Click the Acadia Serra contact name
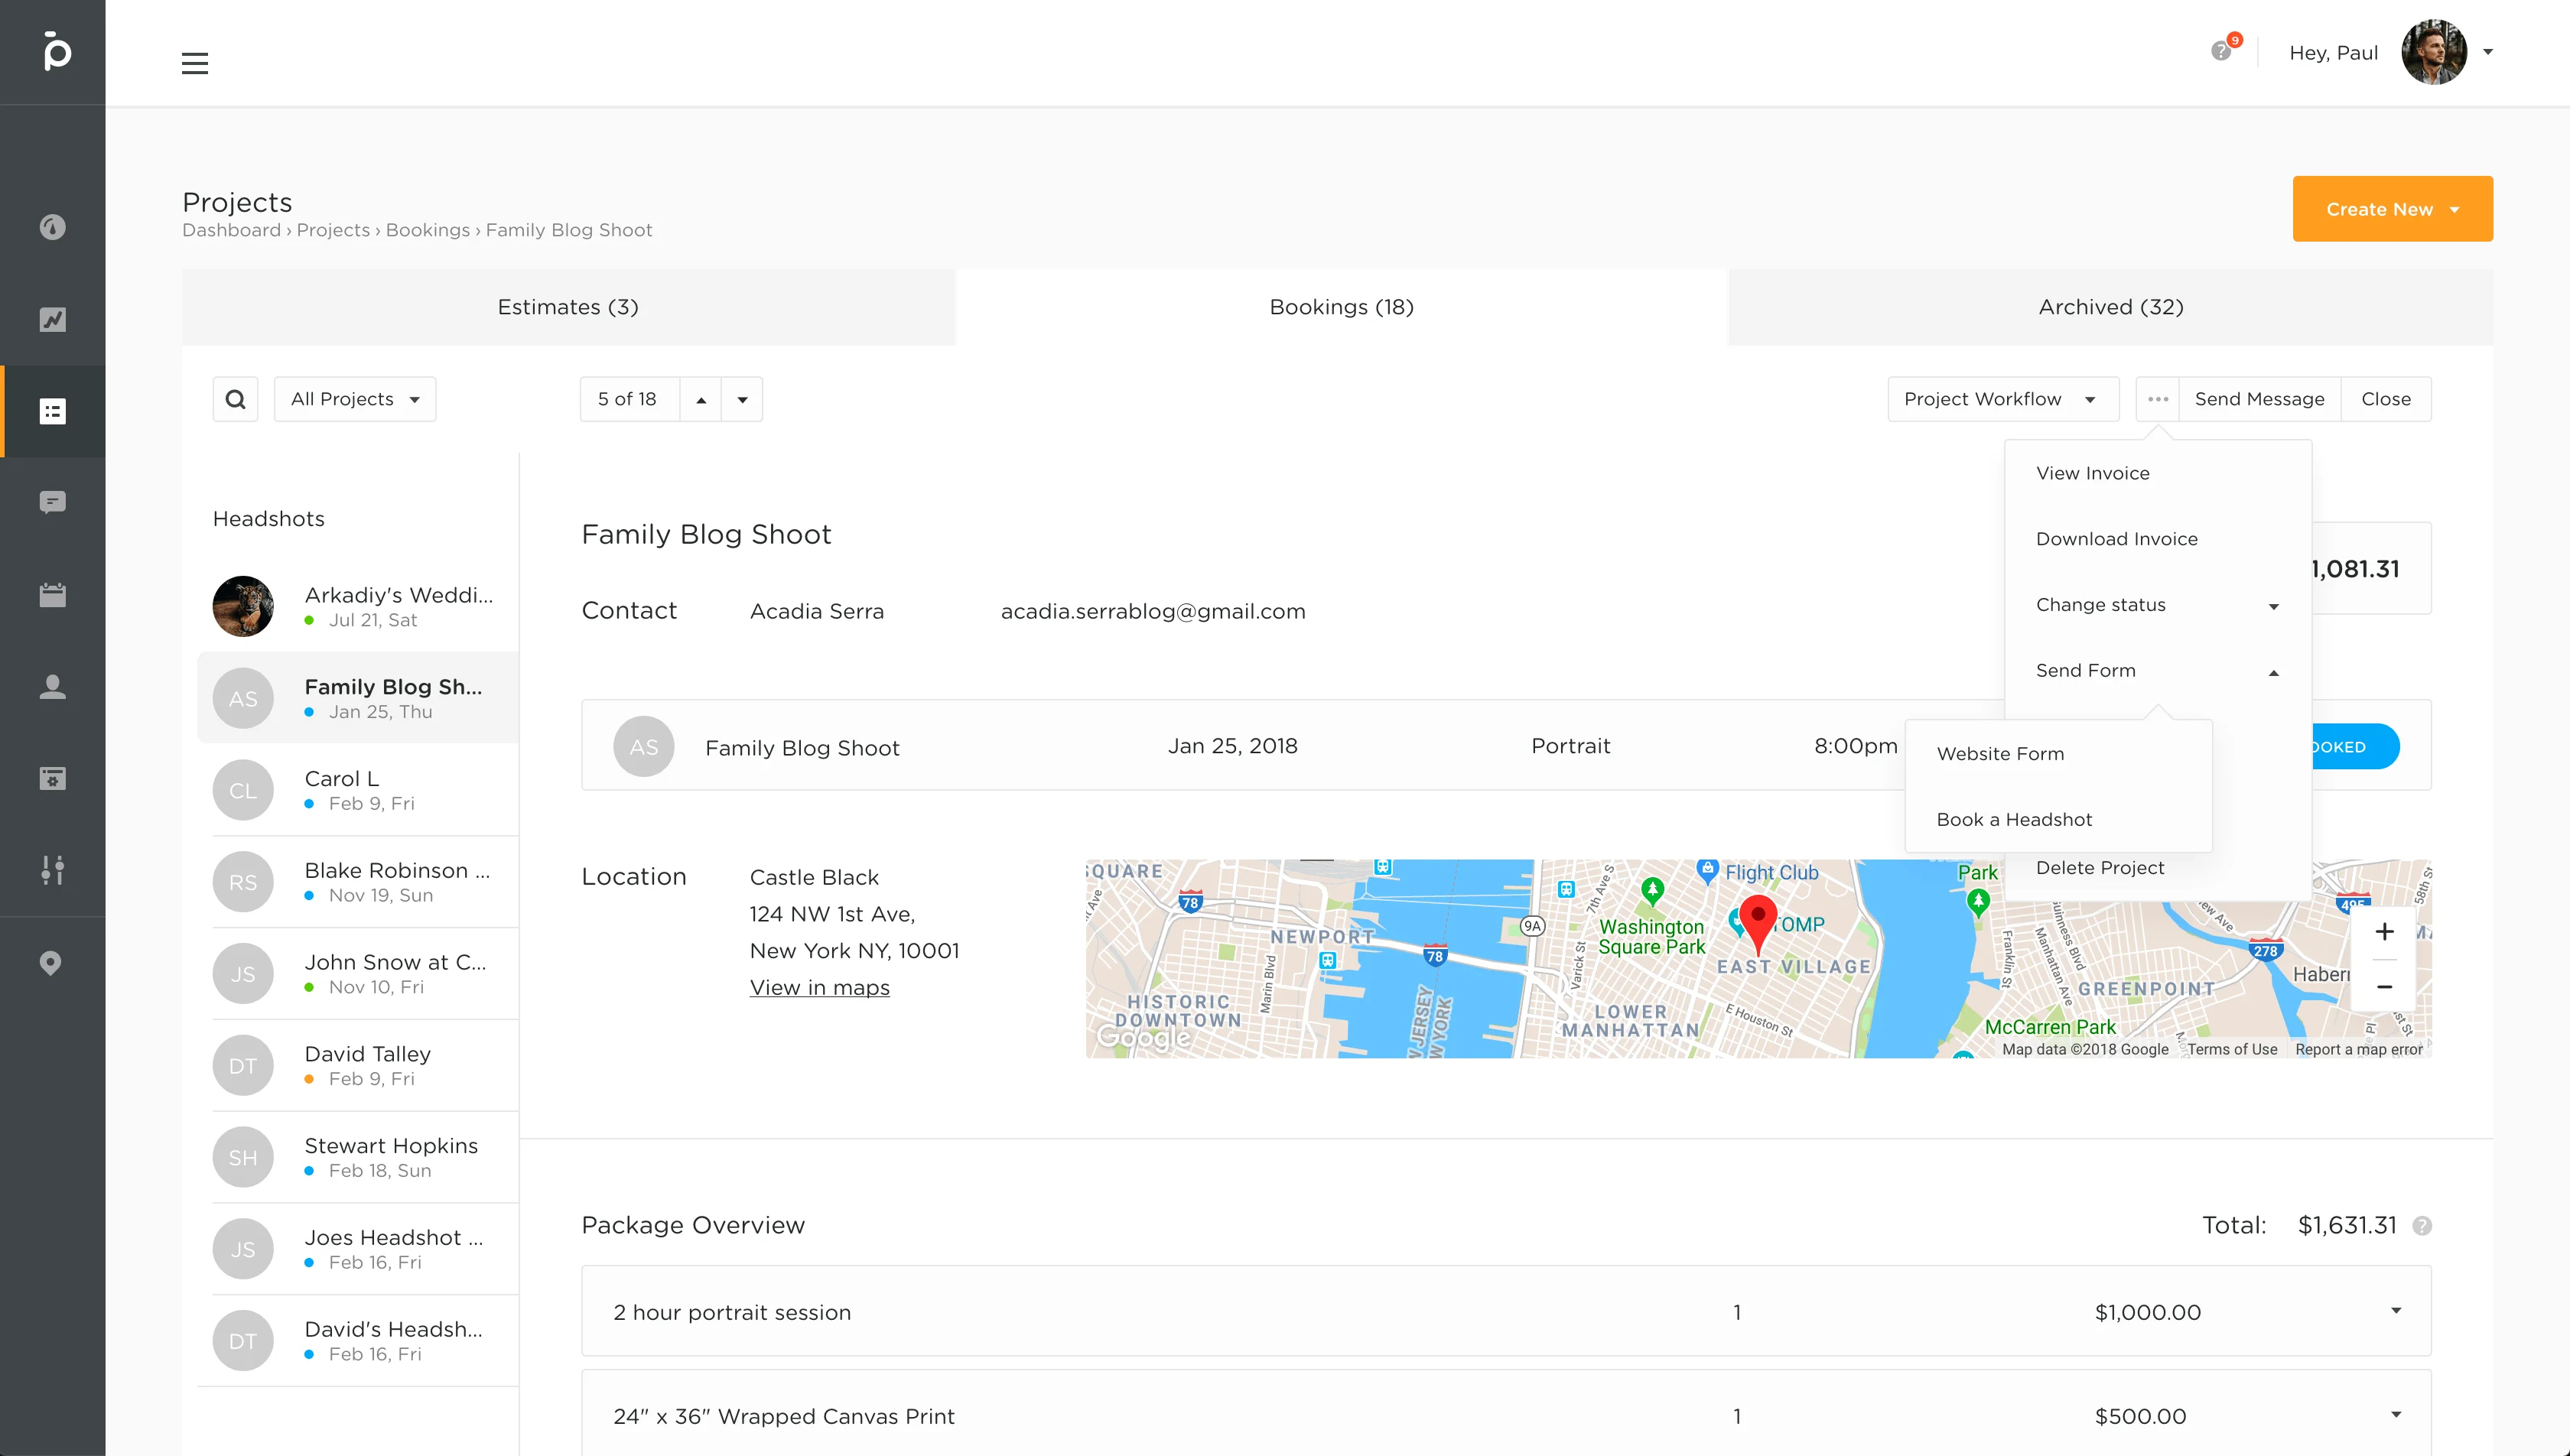The height and width of the screenshot is (1456, 2570). (x=817, y=611)
